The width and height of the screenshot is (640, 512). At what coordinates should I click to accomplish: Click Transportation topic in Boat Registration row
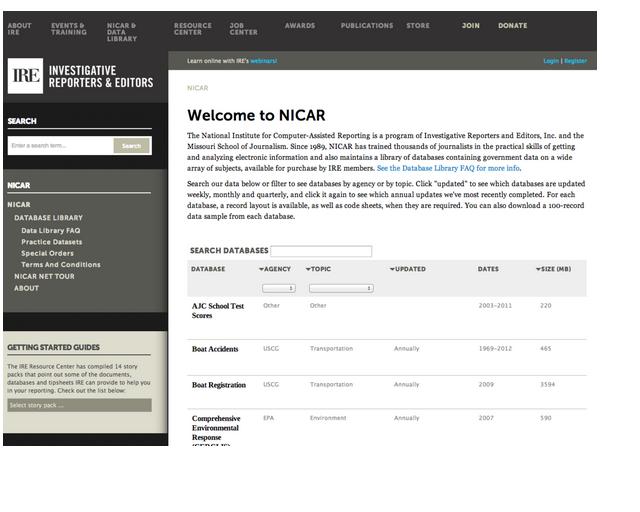[331, 385]
